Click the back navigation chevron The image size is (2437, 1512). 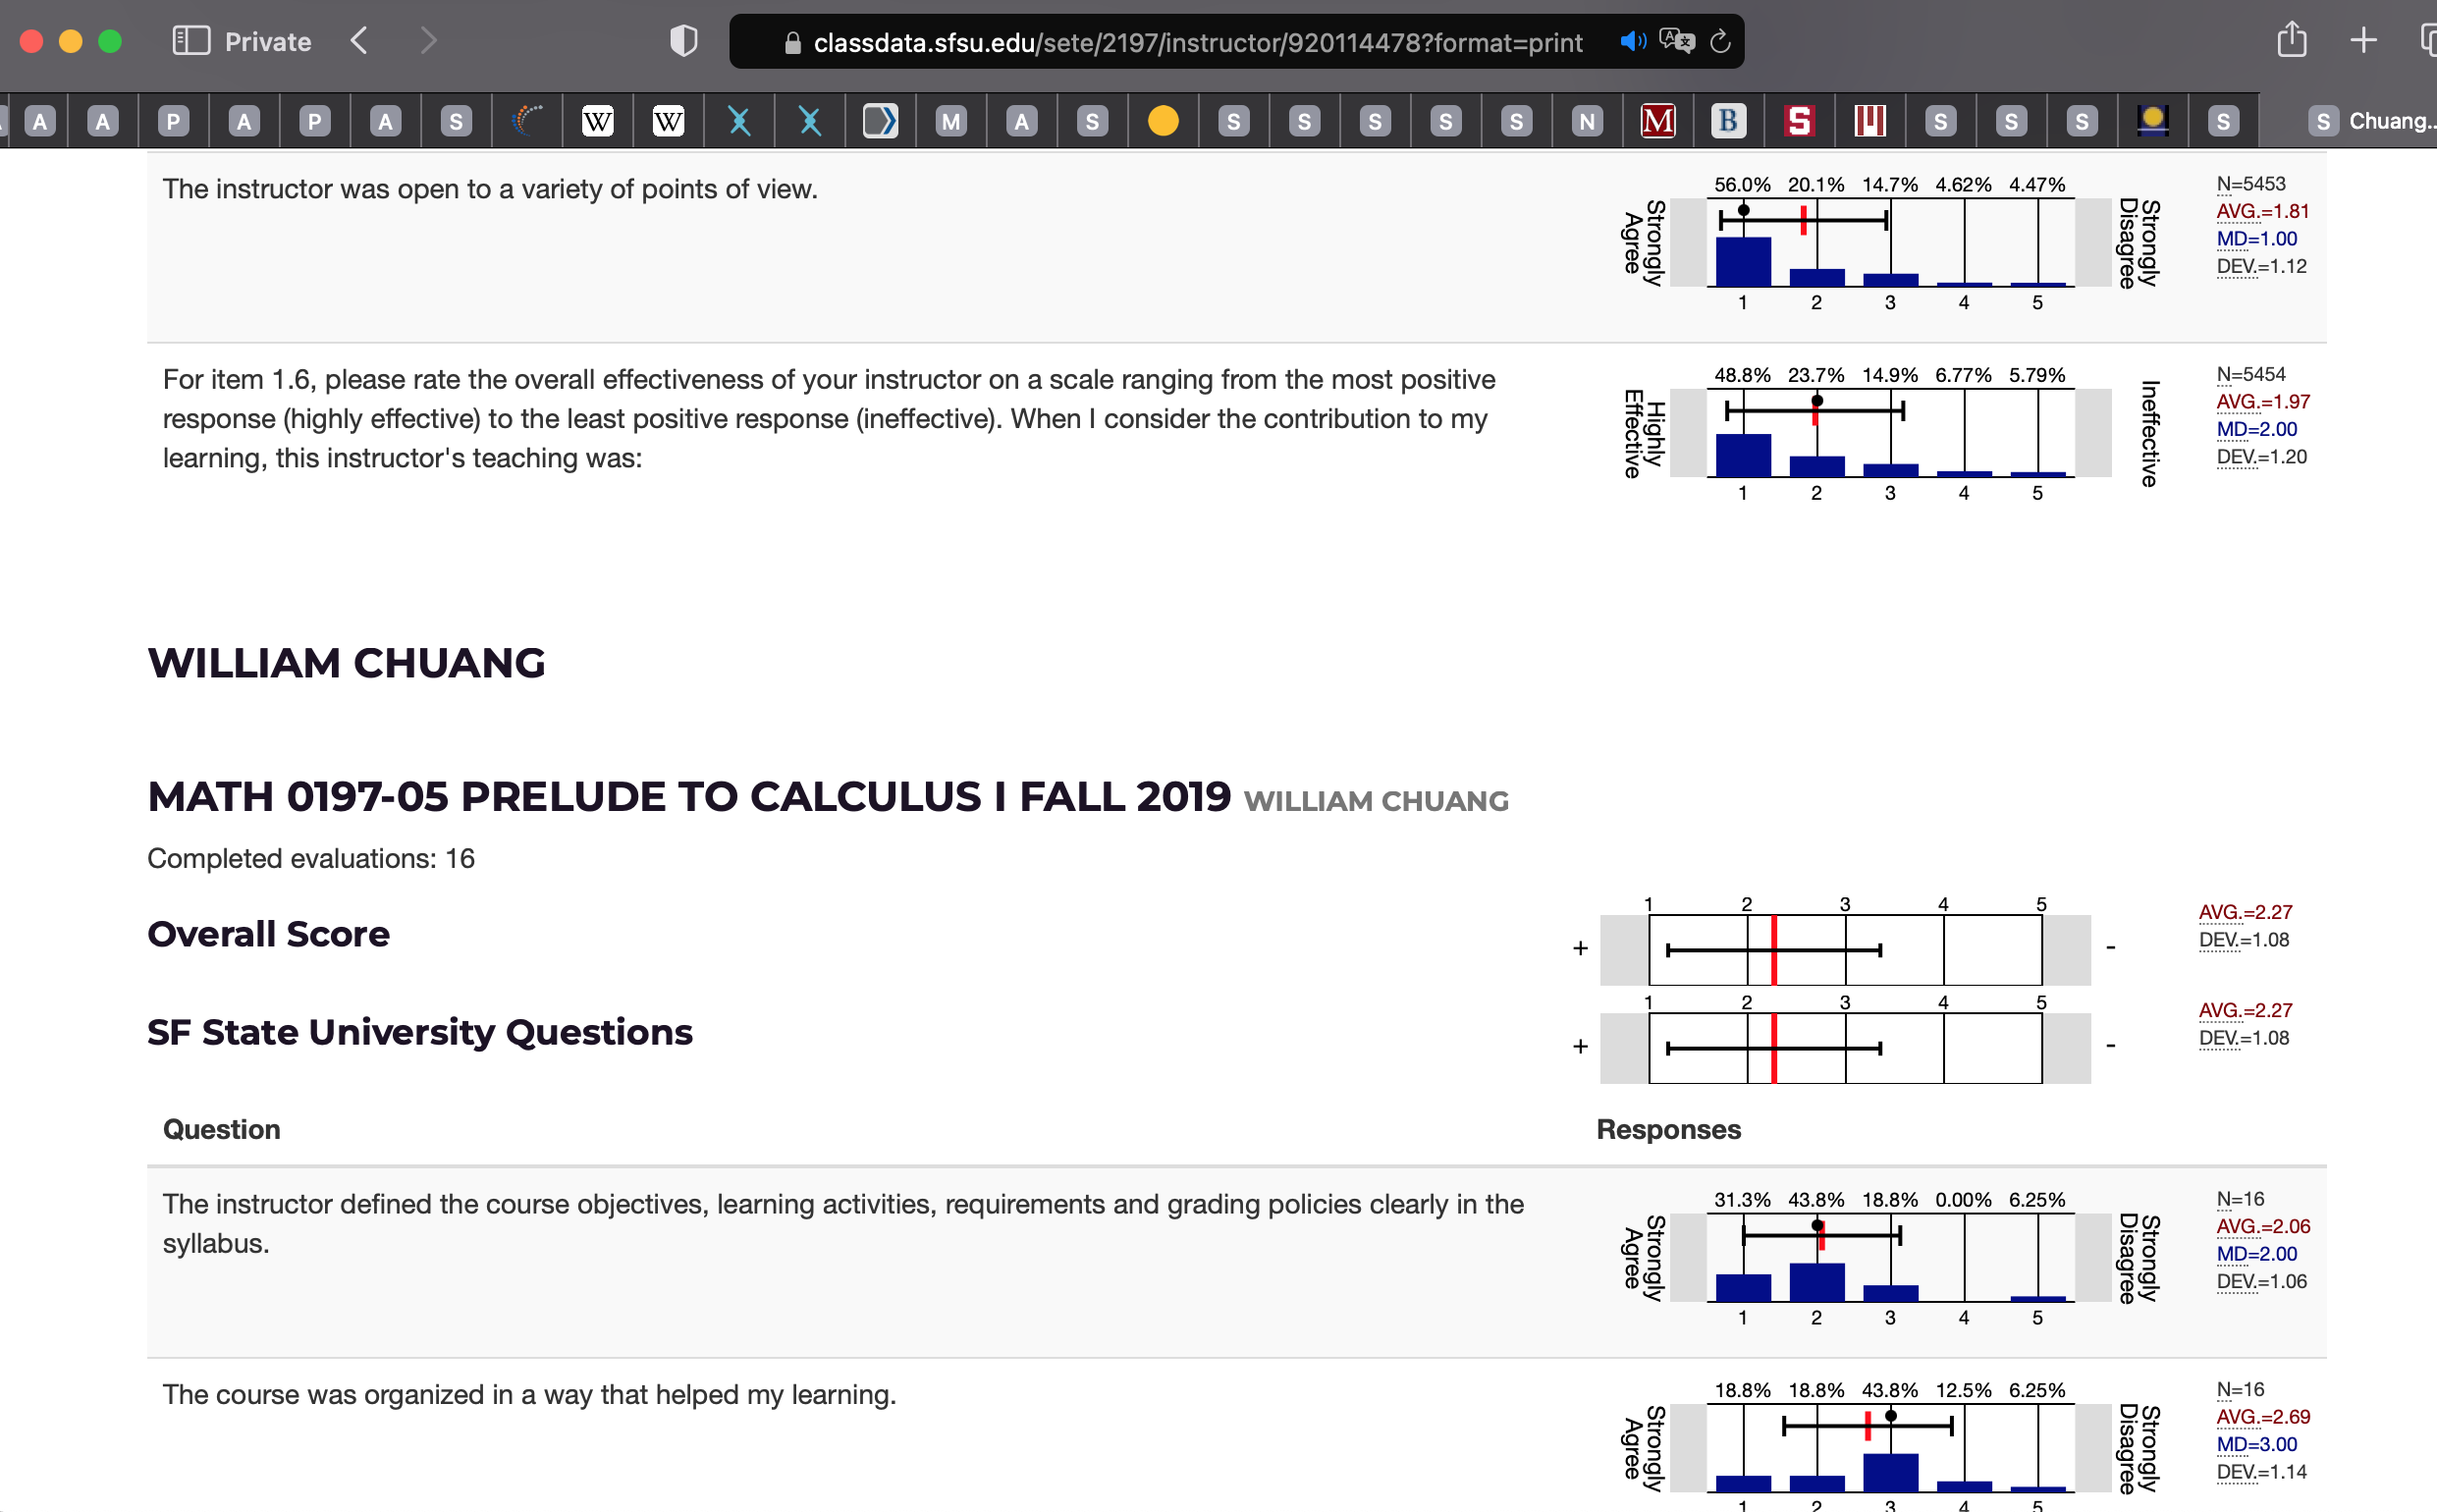point(358,40)
